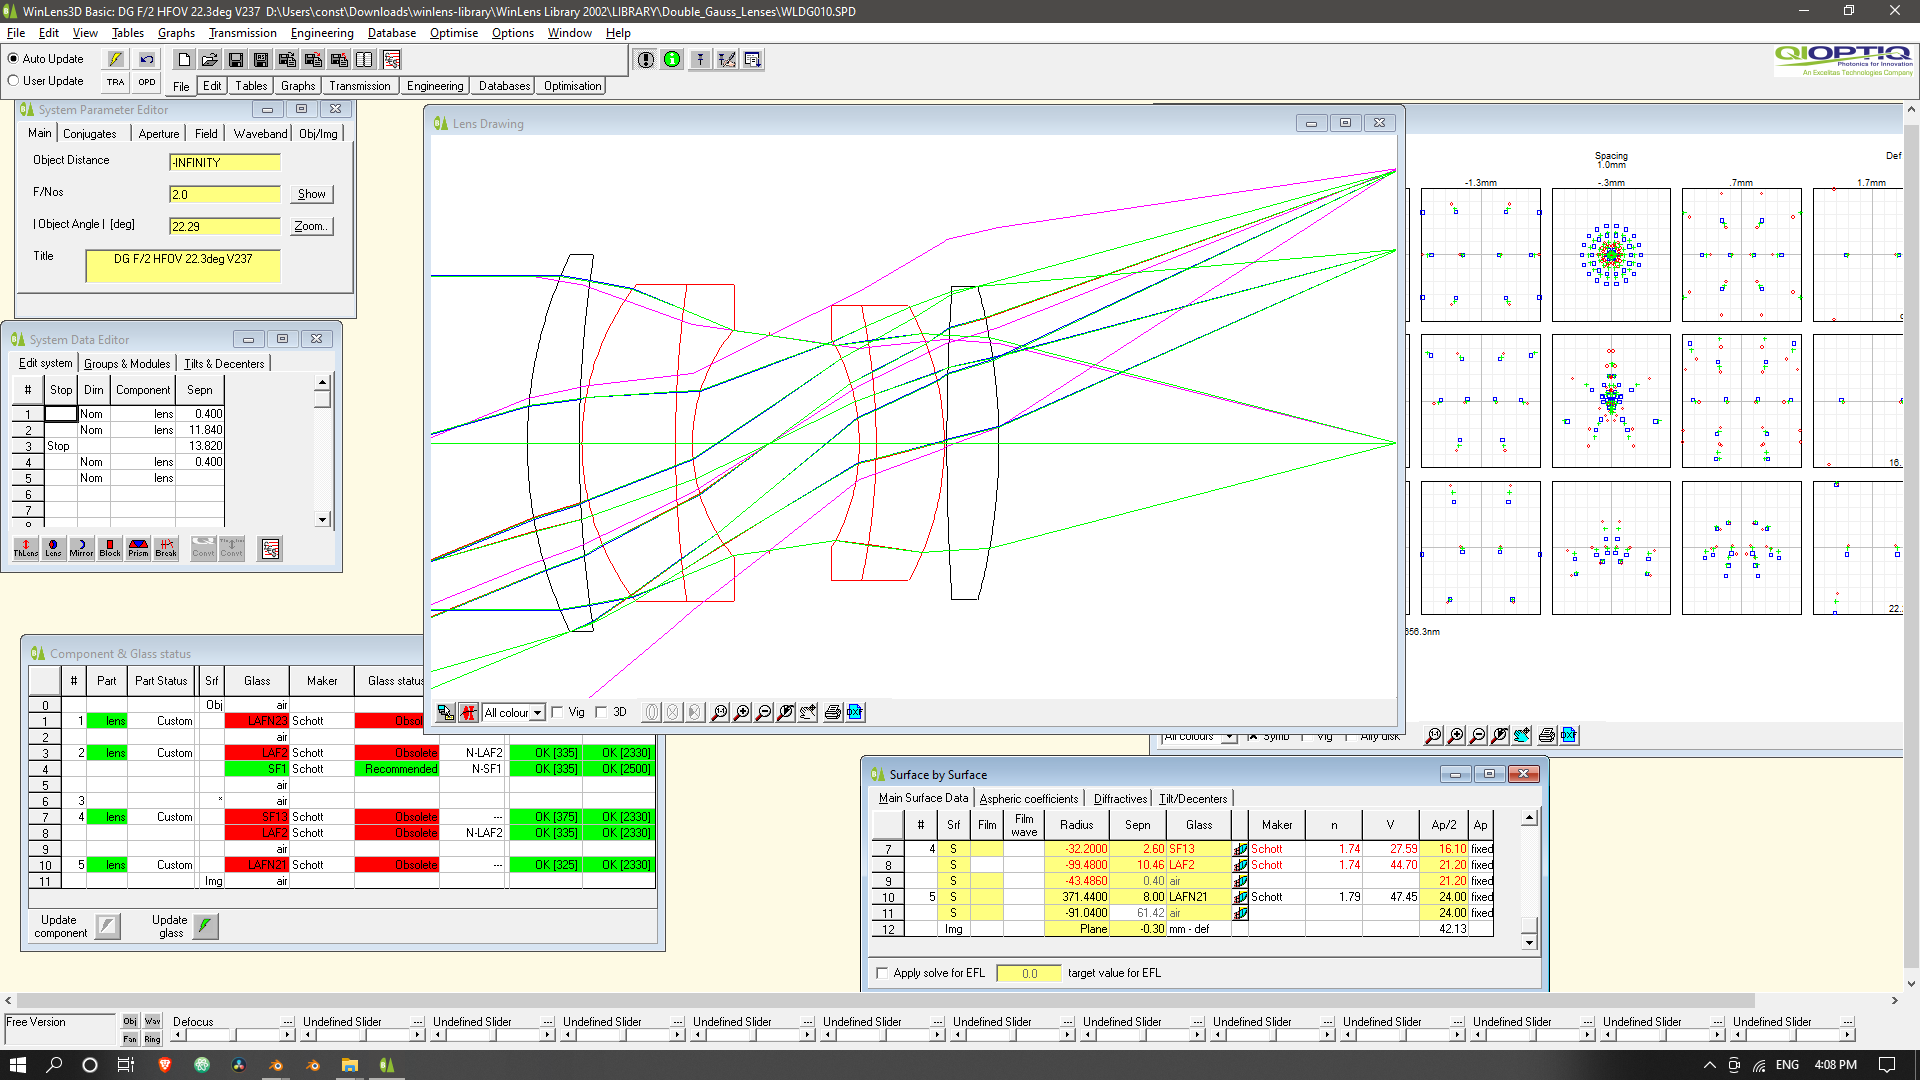Screen dimensions: 1920x1080
Task: Click the zoom-in magnifier in Lens Drawing
Action: pos(741,712)
